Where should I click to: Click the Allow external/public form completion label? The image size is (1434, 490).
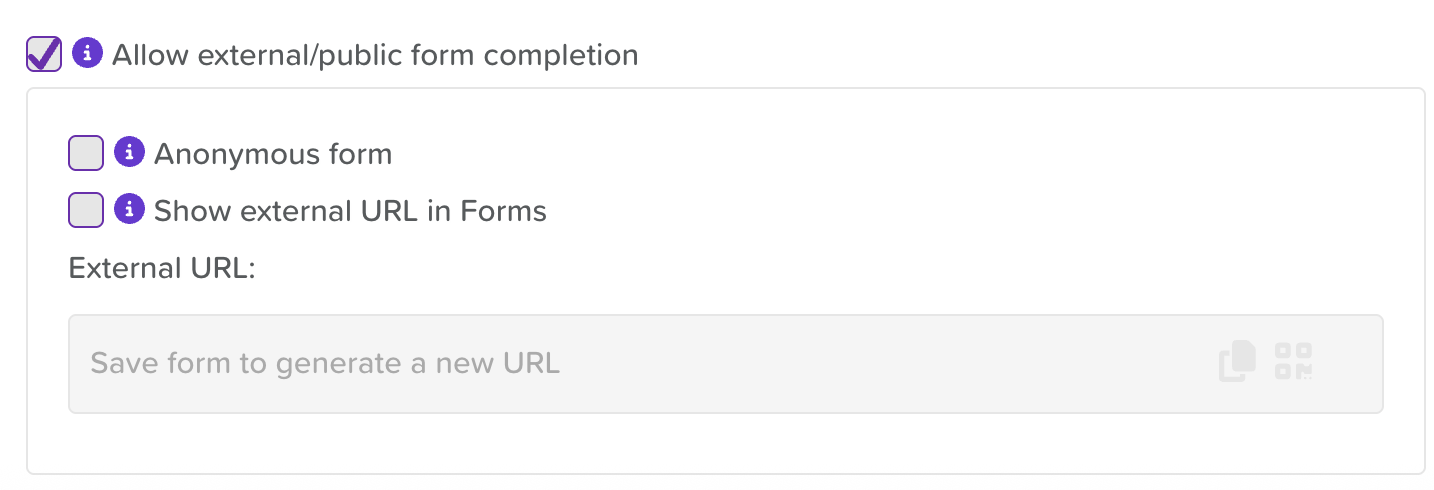[375, 54]
